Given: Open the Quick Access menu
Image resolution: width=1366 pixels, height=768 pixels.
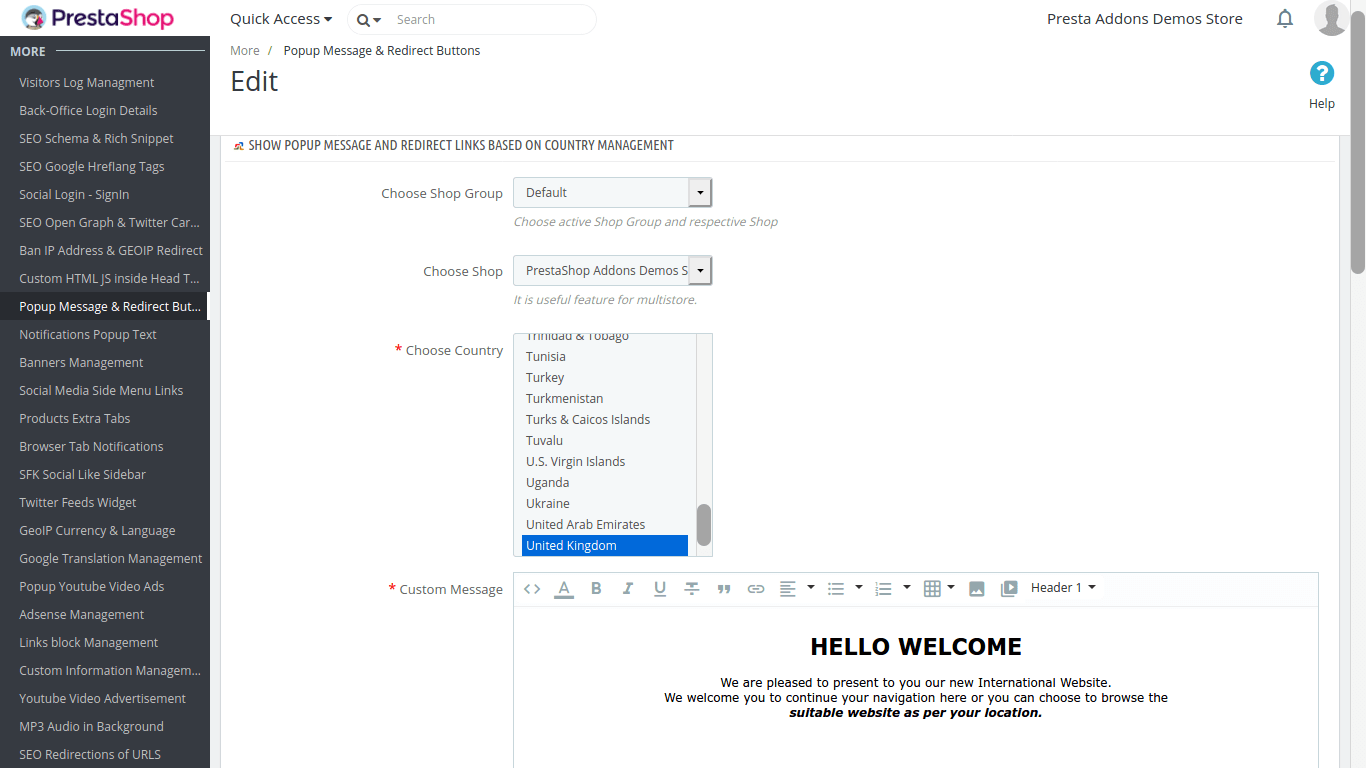Looking at the screenshot, I should coord(281,19).
